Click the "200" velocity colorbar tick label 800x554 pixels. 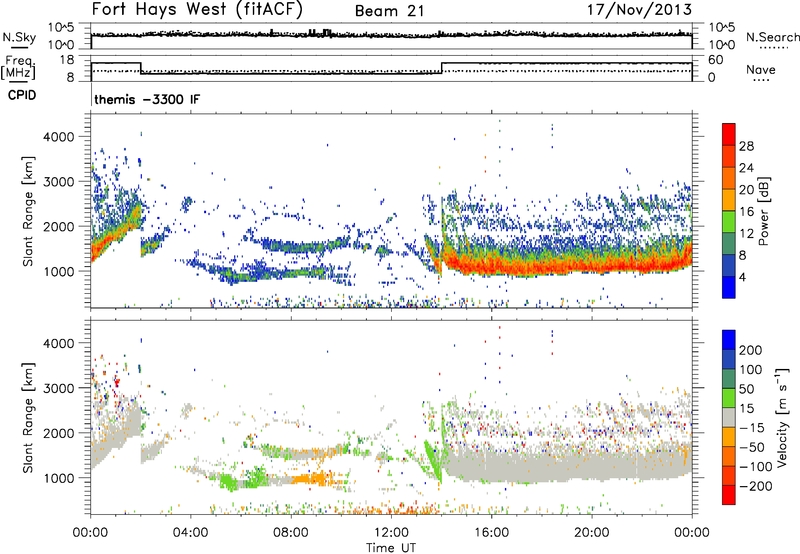click(x=751, y=350)
